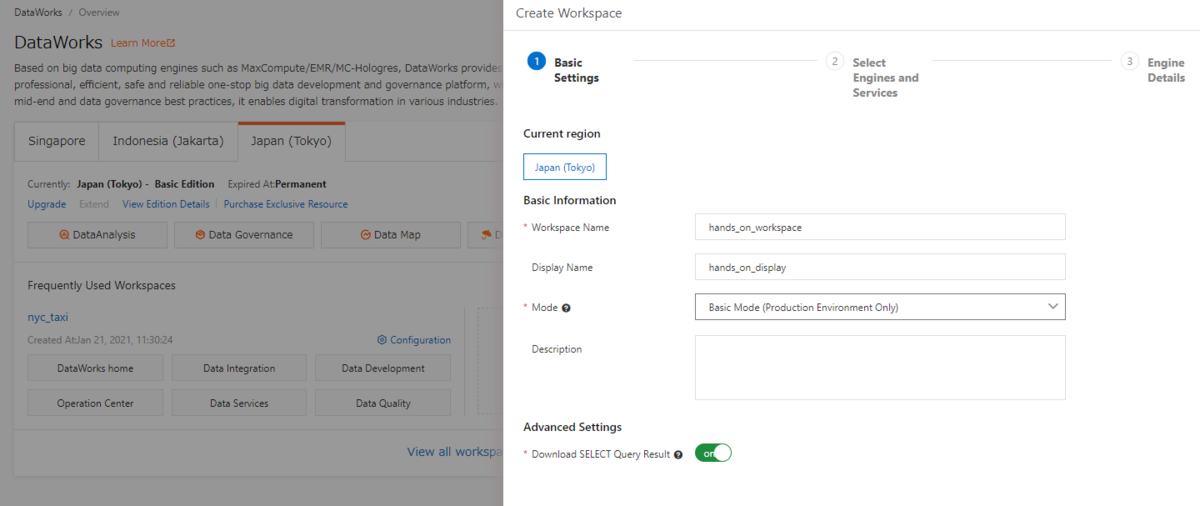Click the Configuration gear icon for nyc_taxi

(382, 340)
